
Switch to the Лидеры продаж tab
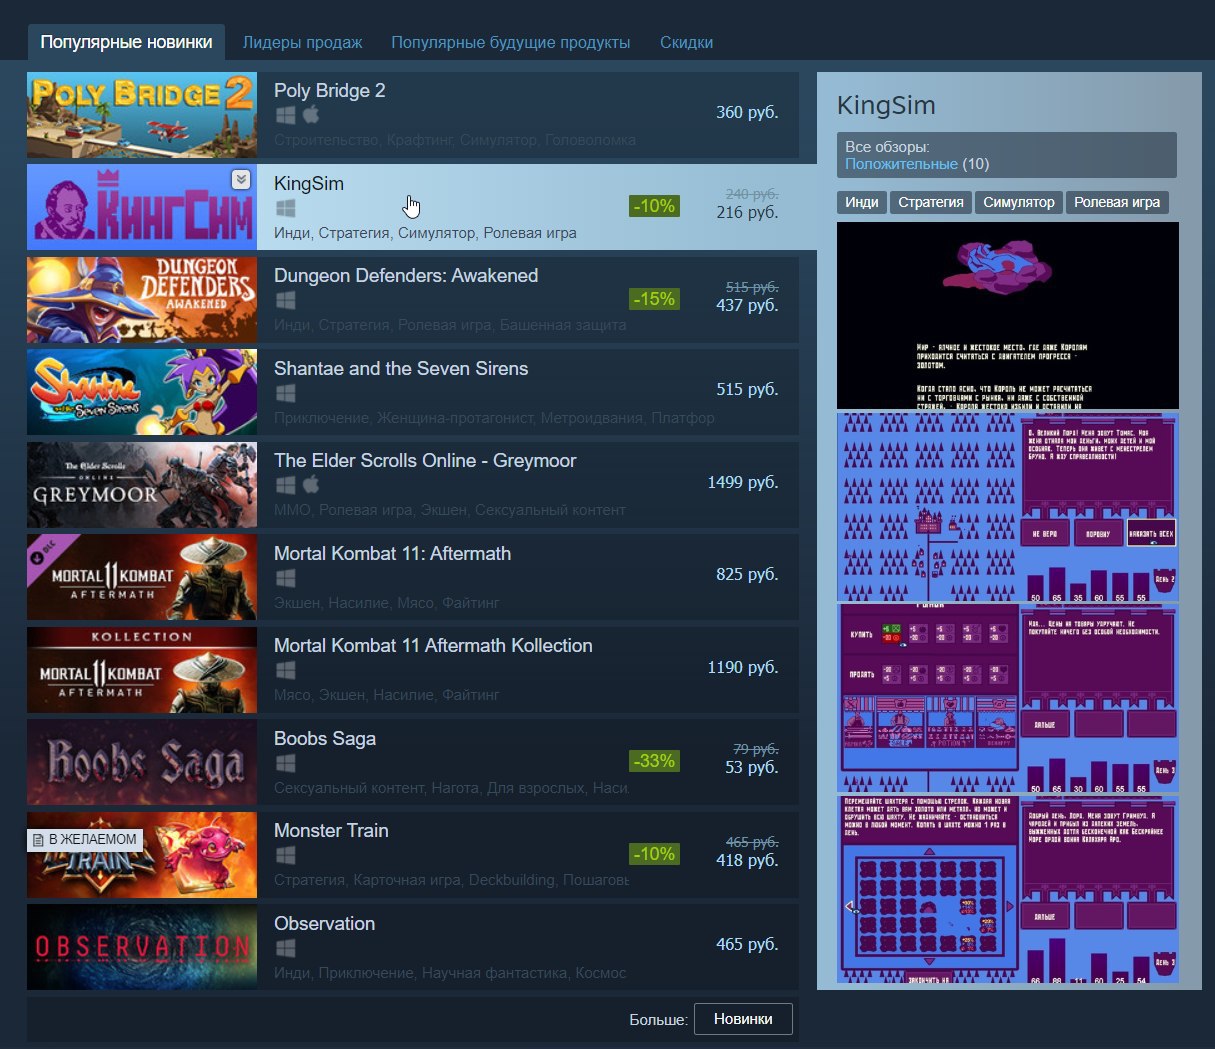pos(302,43)
